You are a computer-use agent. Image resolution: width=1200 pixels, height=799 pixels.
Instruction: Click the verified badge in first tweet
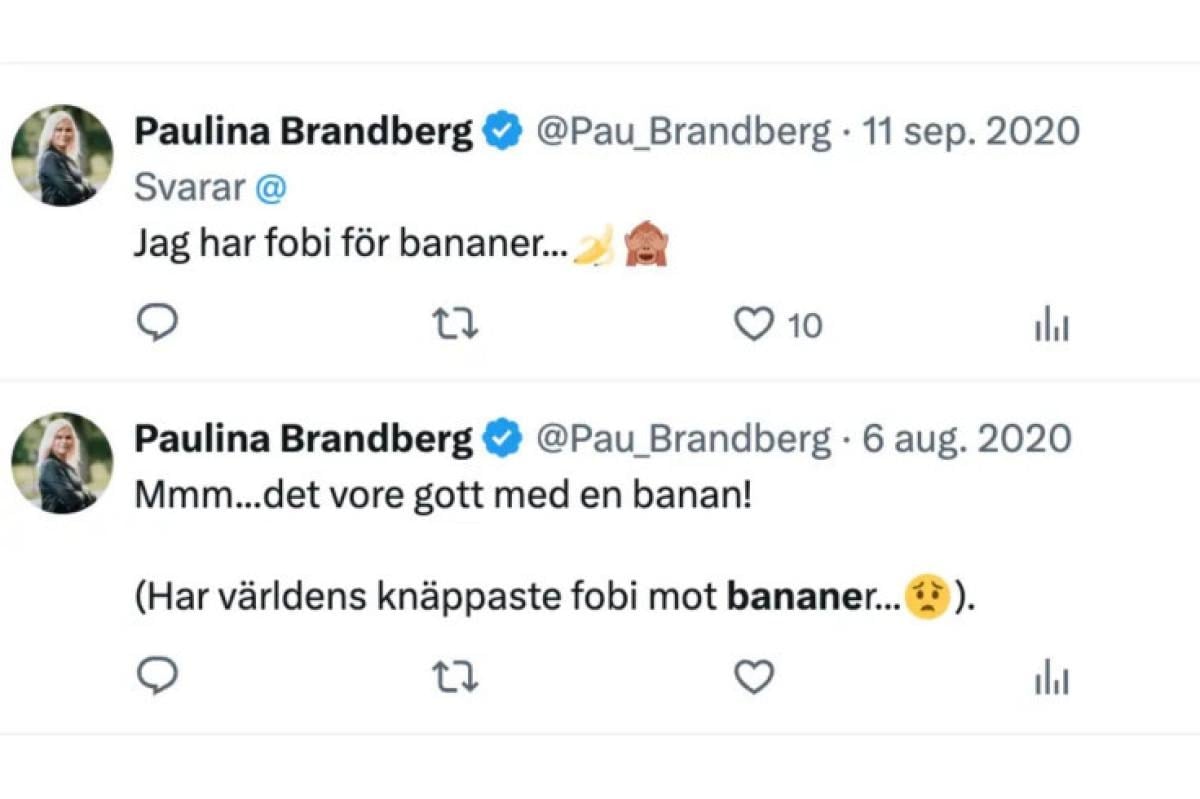pyautogui.click(x=503, y=131)
